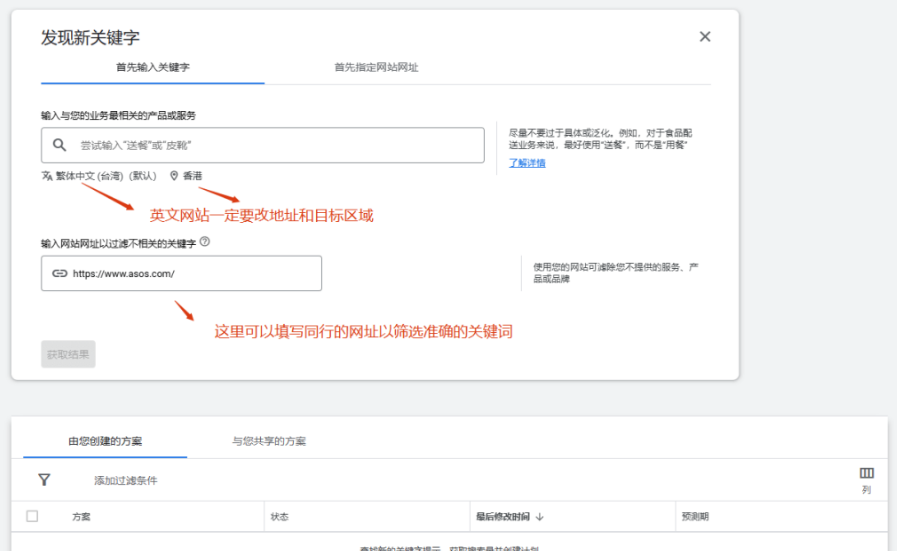The image size is (897, 551).
Task: Click the link chain icon in URL field
Action: click(59, 273)
